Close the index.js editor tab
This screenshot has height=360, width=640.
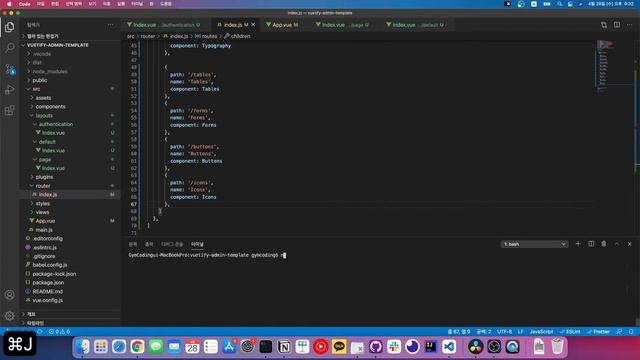point(253,25)
